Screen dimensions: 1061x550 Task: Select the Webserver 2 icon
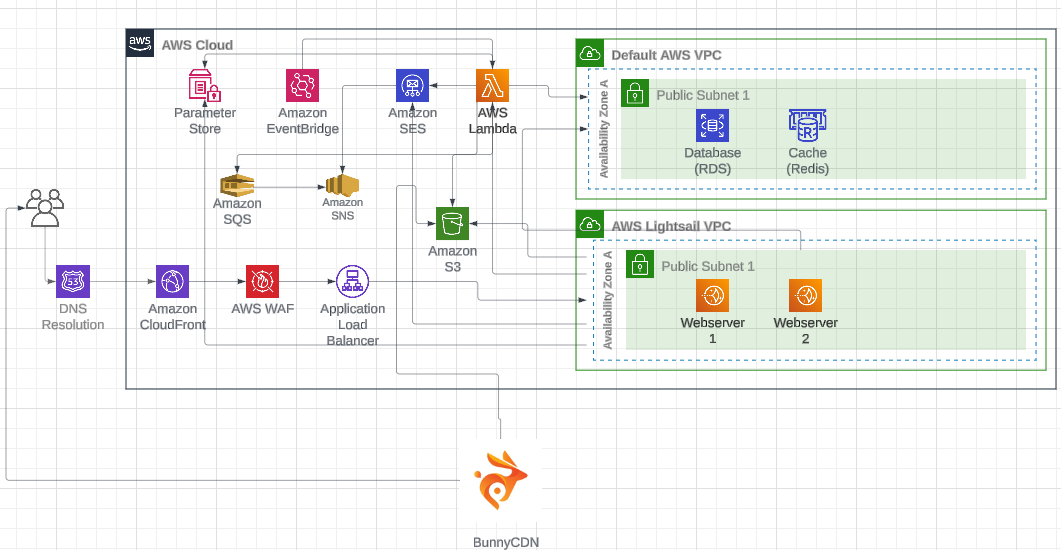point(805,296)
